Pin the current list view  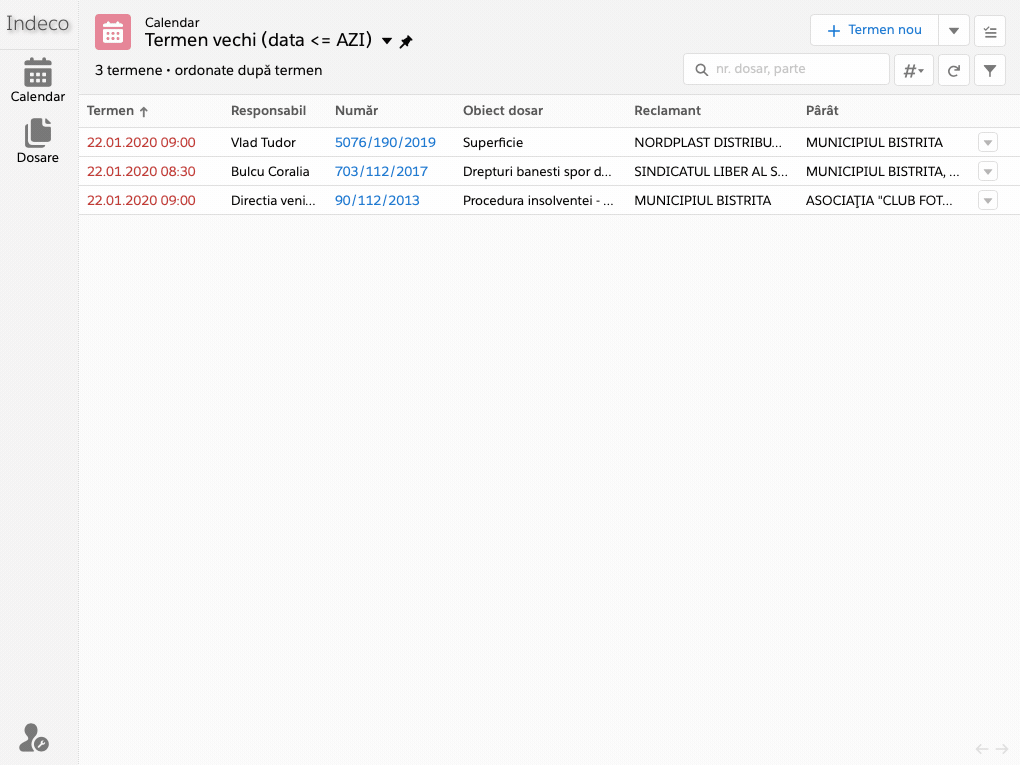tap(406, 42)
